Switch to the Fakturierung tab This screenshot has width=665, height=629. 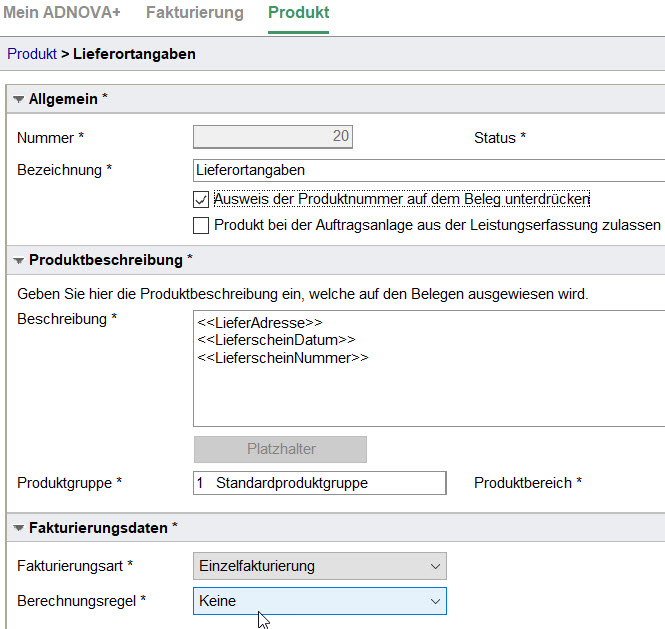click(195, 12)
